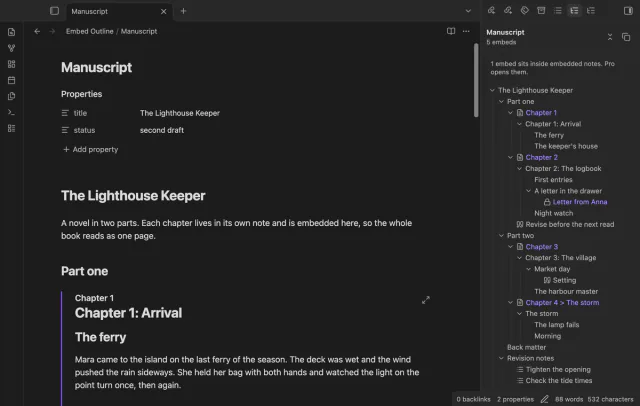Open the outgoing links pane tab

click(508, 11)
